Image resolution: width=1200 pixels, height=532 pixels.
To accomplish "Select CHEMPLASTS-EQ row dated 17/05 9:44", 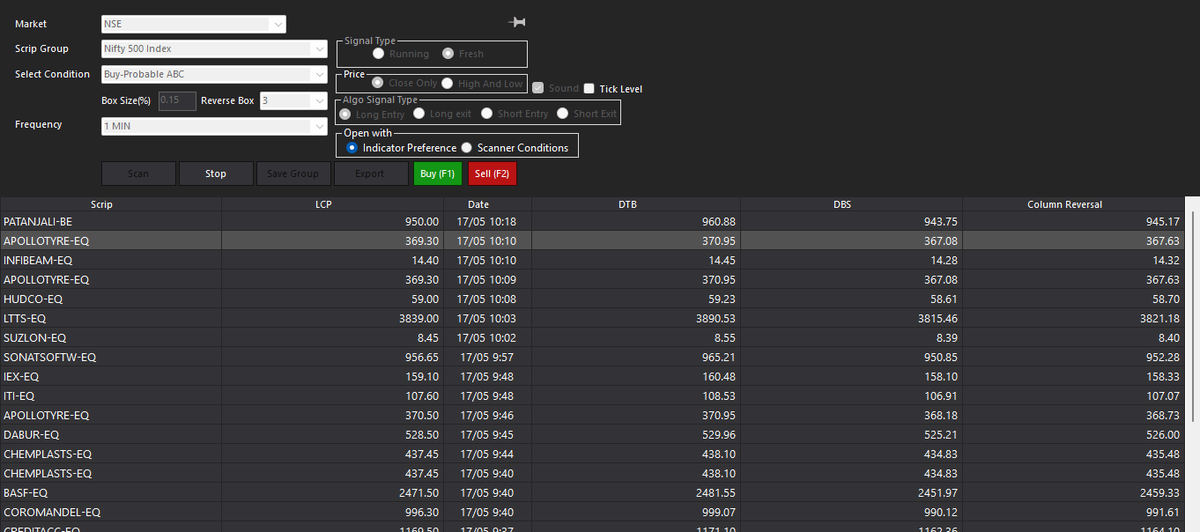I will (x=592, y=453).
